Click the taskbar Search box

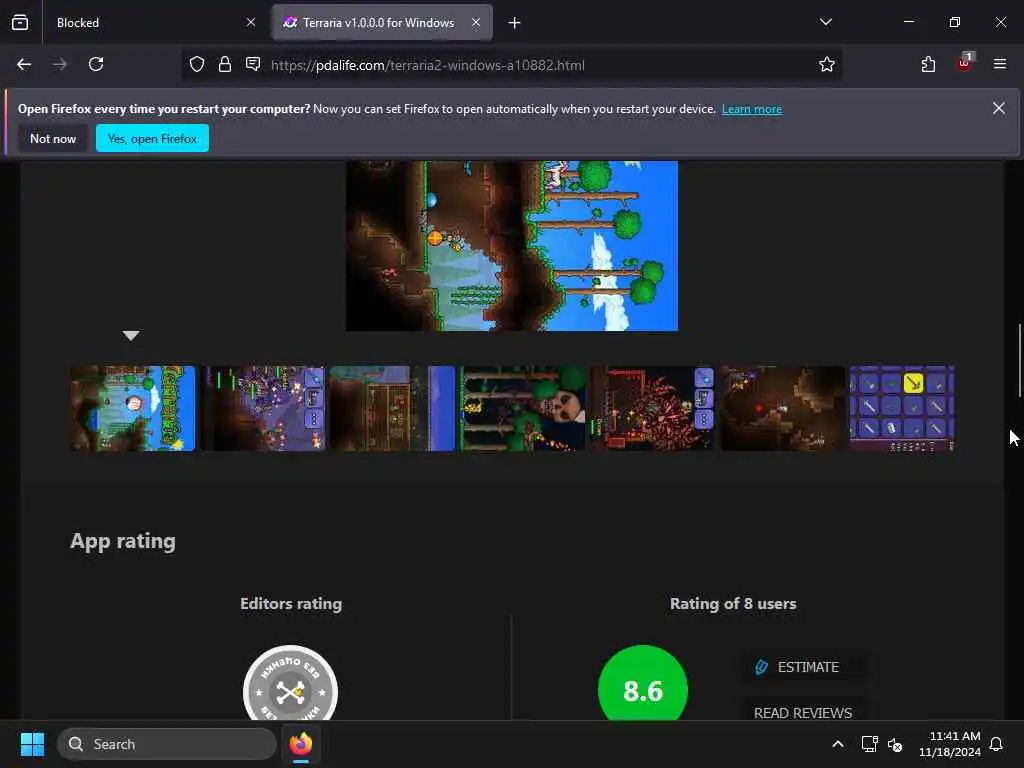pos(167,744)
